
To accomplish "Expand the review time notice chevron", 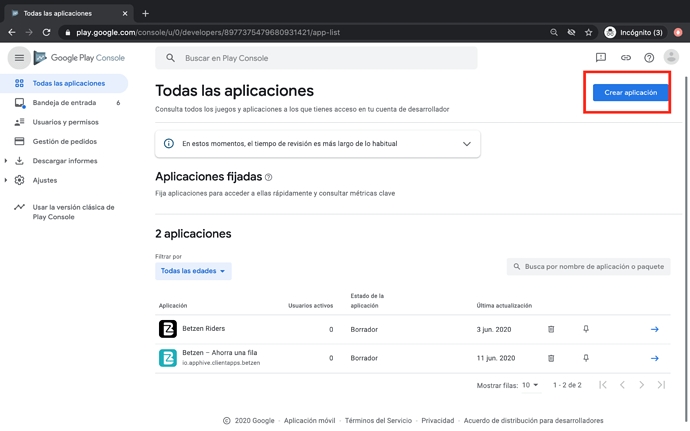I will click(x=466, y=144).
